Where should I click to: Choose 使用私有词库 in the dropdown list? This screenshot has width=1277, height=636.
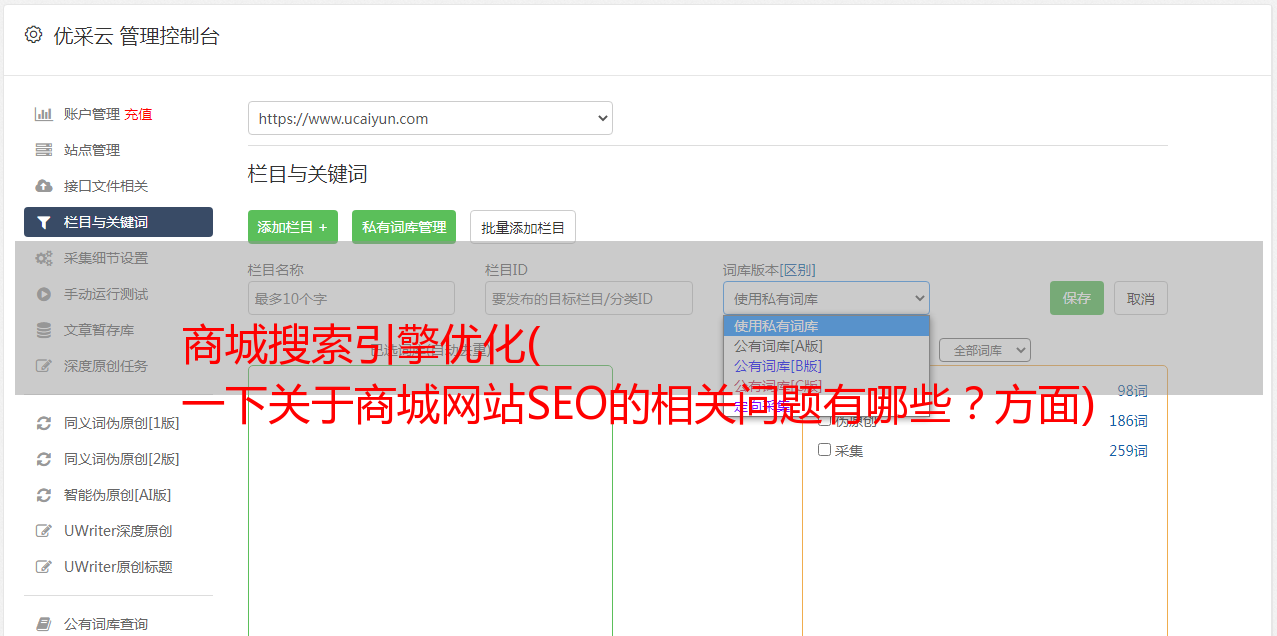(826, 326)
